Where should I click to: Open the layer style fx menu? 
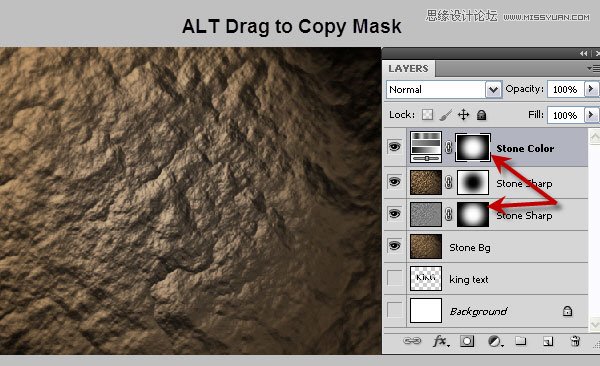[x=441, y=341]
